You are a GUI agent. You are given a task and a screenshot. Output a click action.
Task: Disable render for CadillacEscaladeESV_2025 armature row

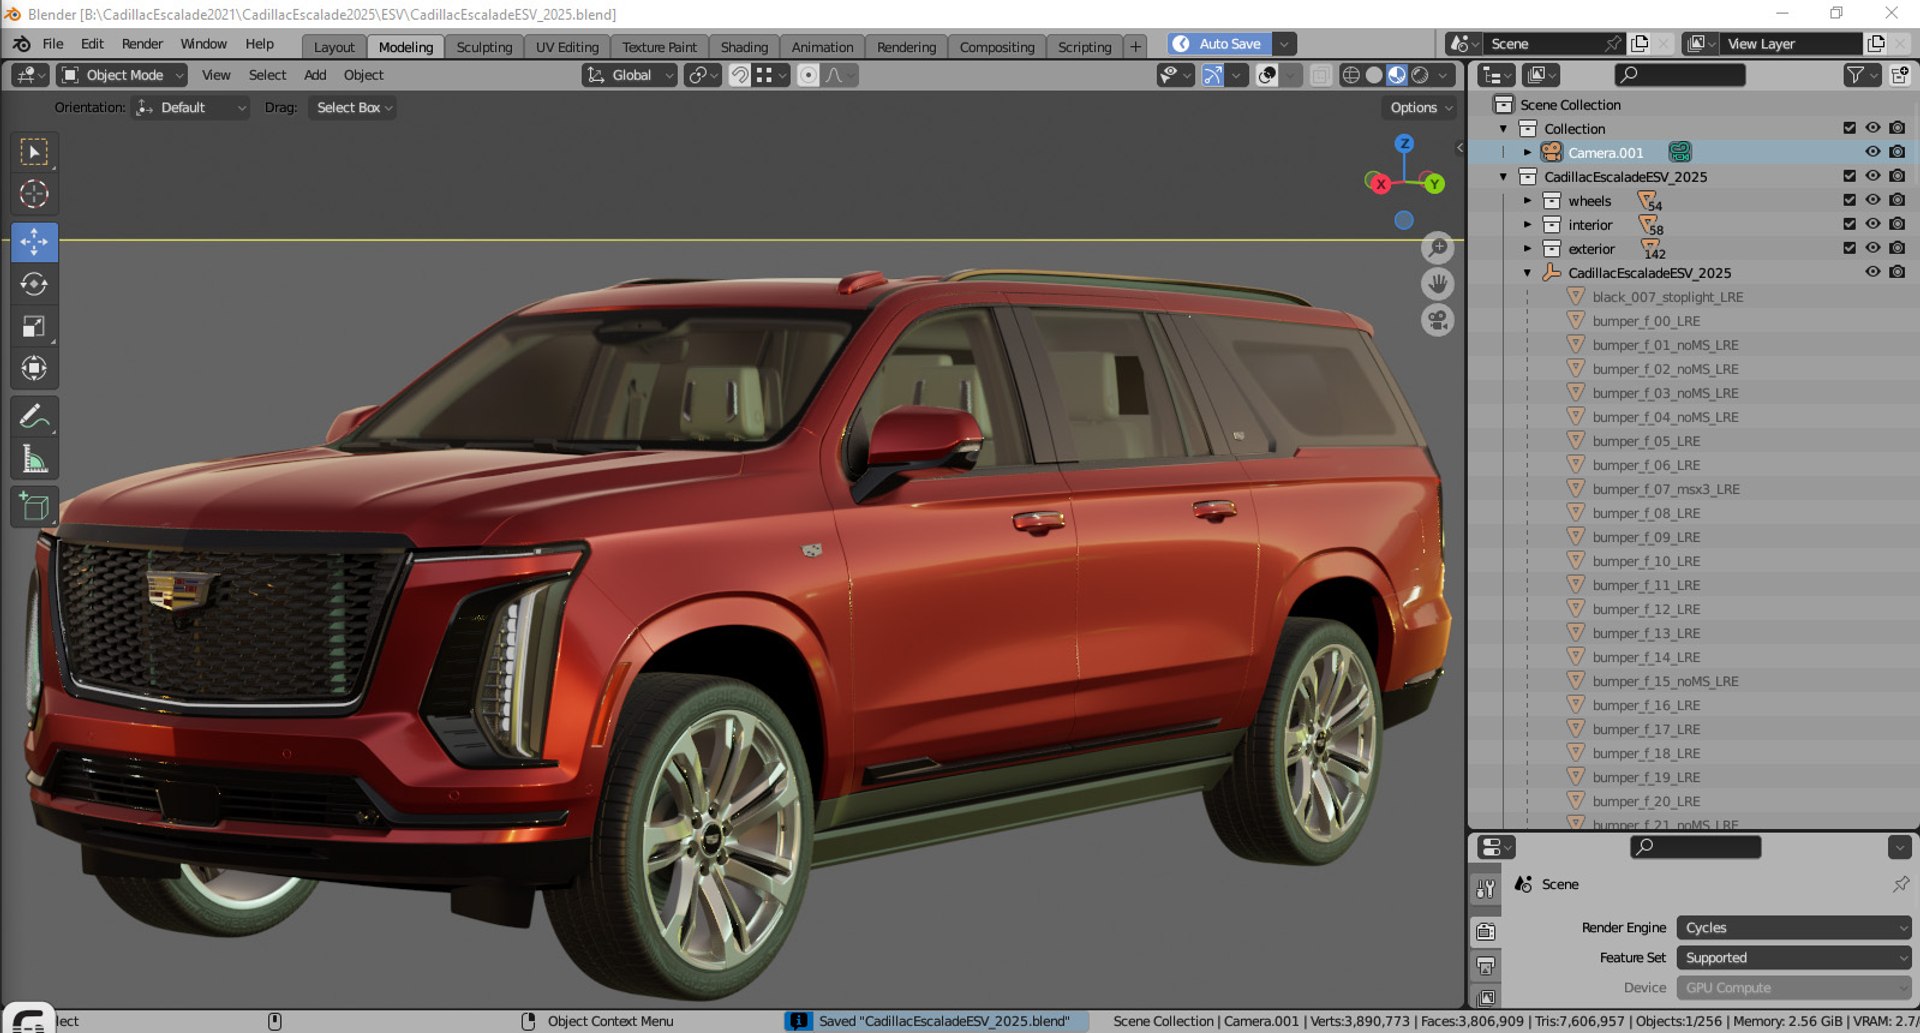[x=1897, y=272]
